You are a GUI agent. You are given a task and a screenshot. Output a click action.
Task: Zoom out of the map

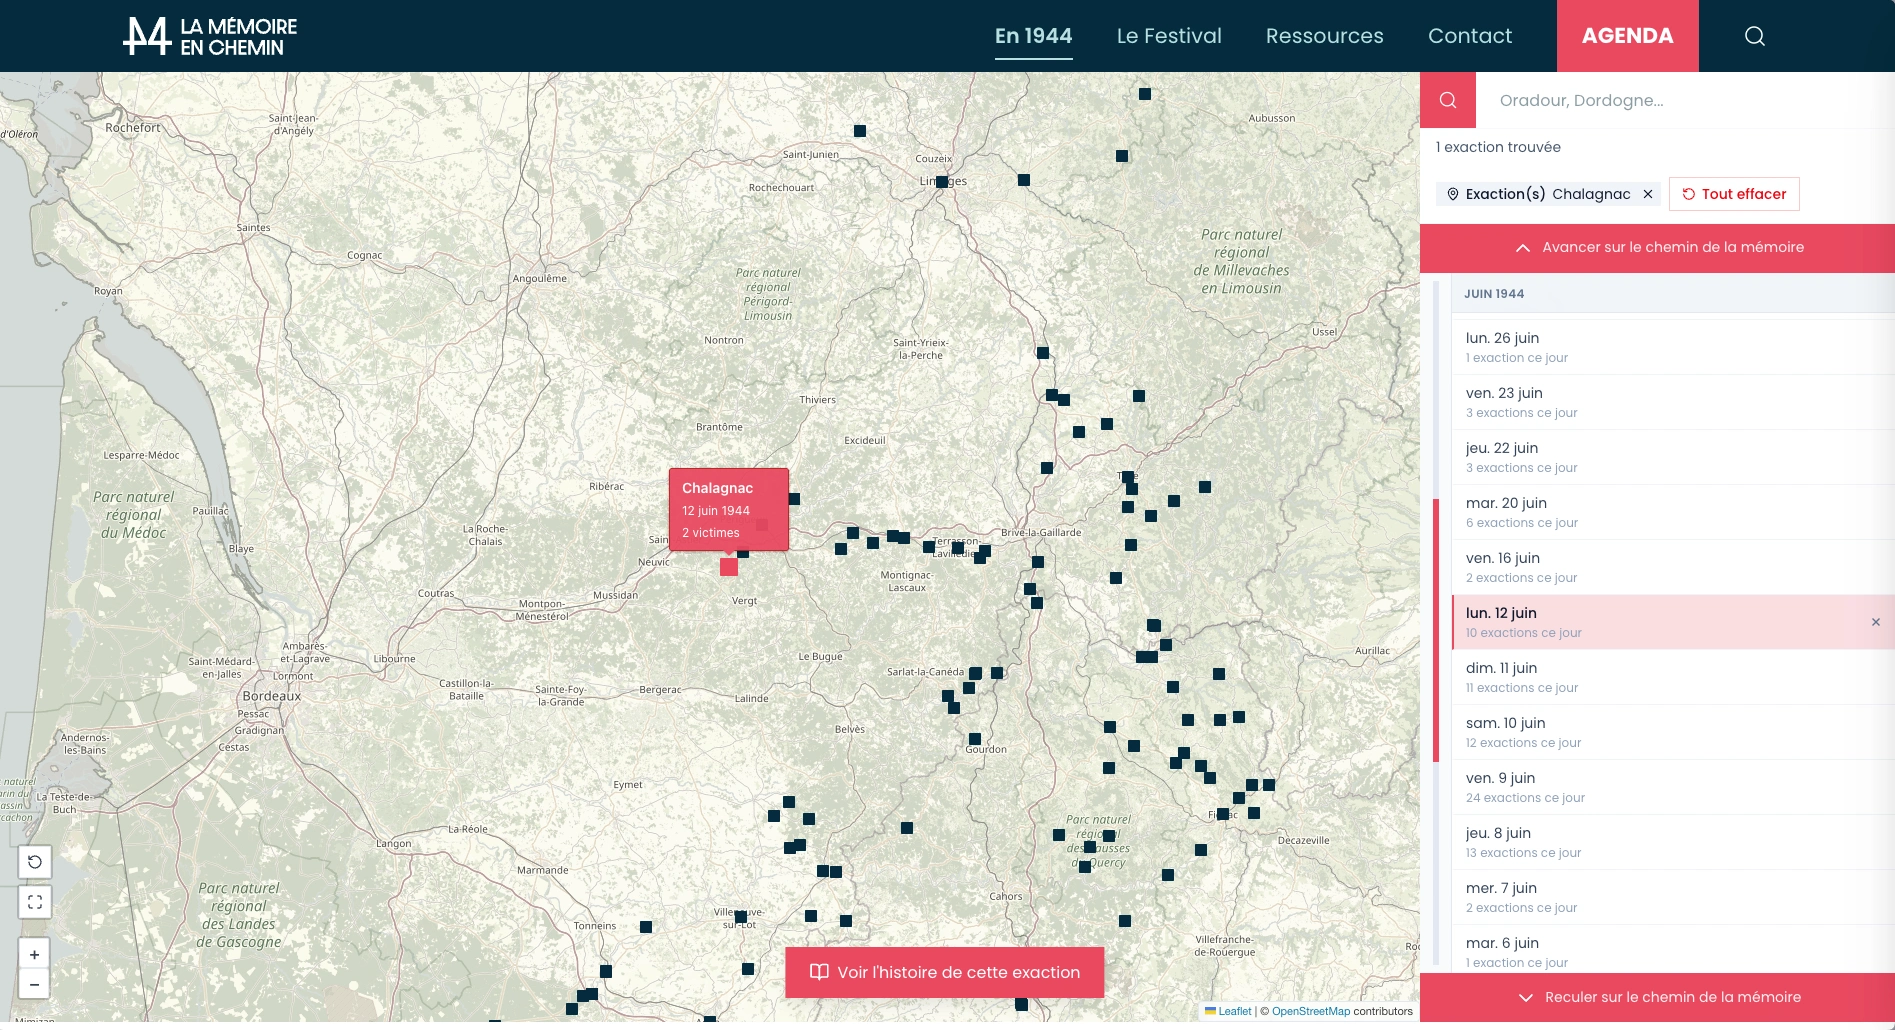35,984
